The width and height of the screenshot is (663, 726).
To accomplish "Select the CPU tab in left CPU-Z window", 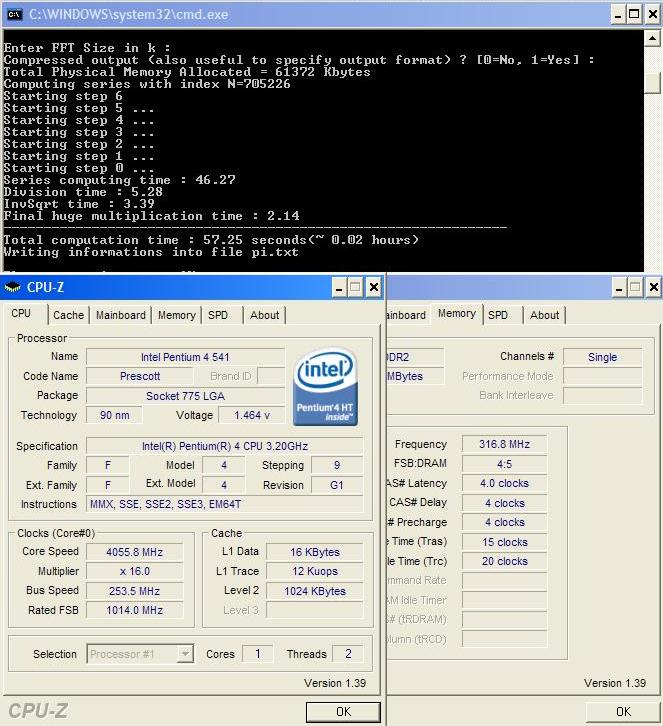I will tap(21, 313).
